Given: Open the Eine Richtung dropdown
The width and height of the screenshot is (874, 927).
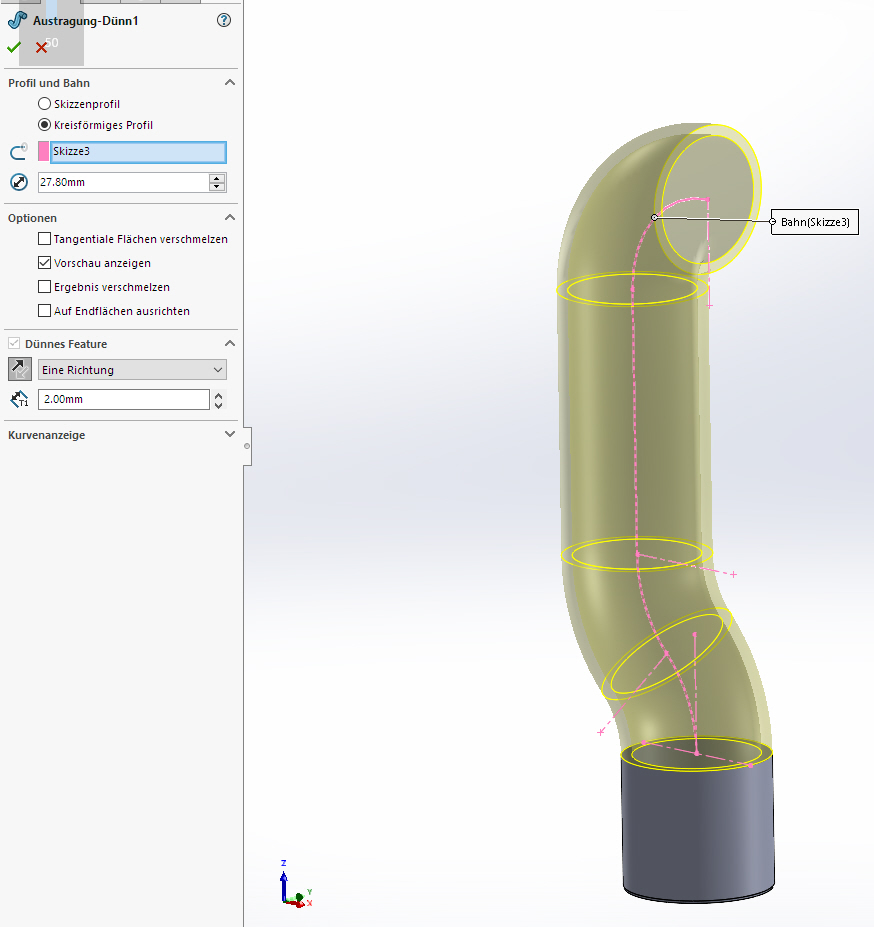Looking at the screenshot, I should 132,370.
